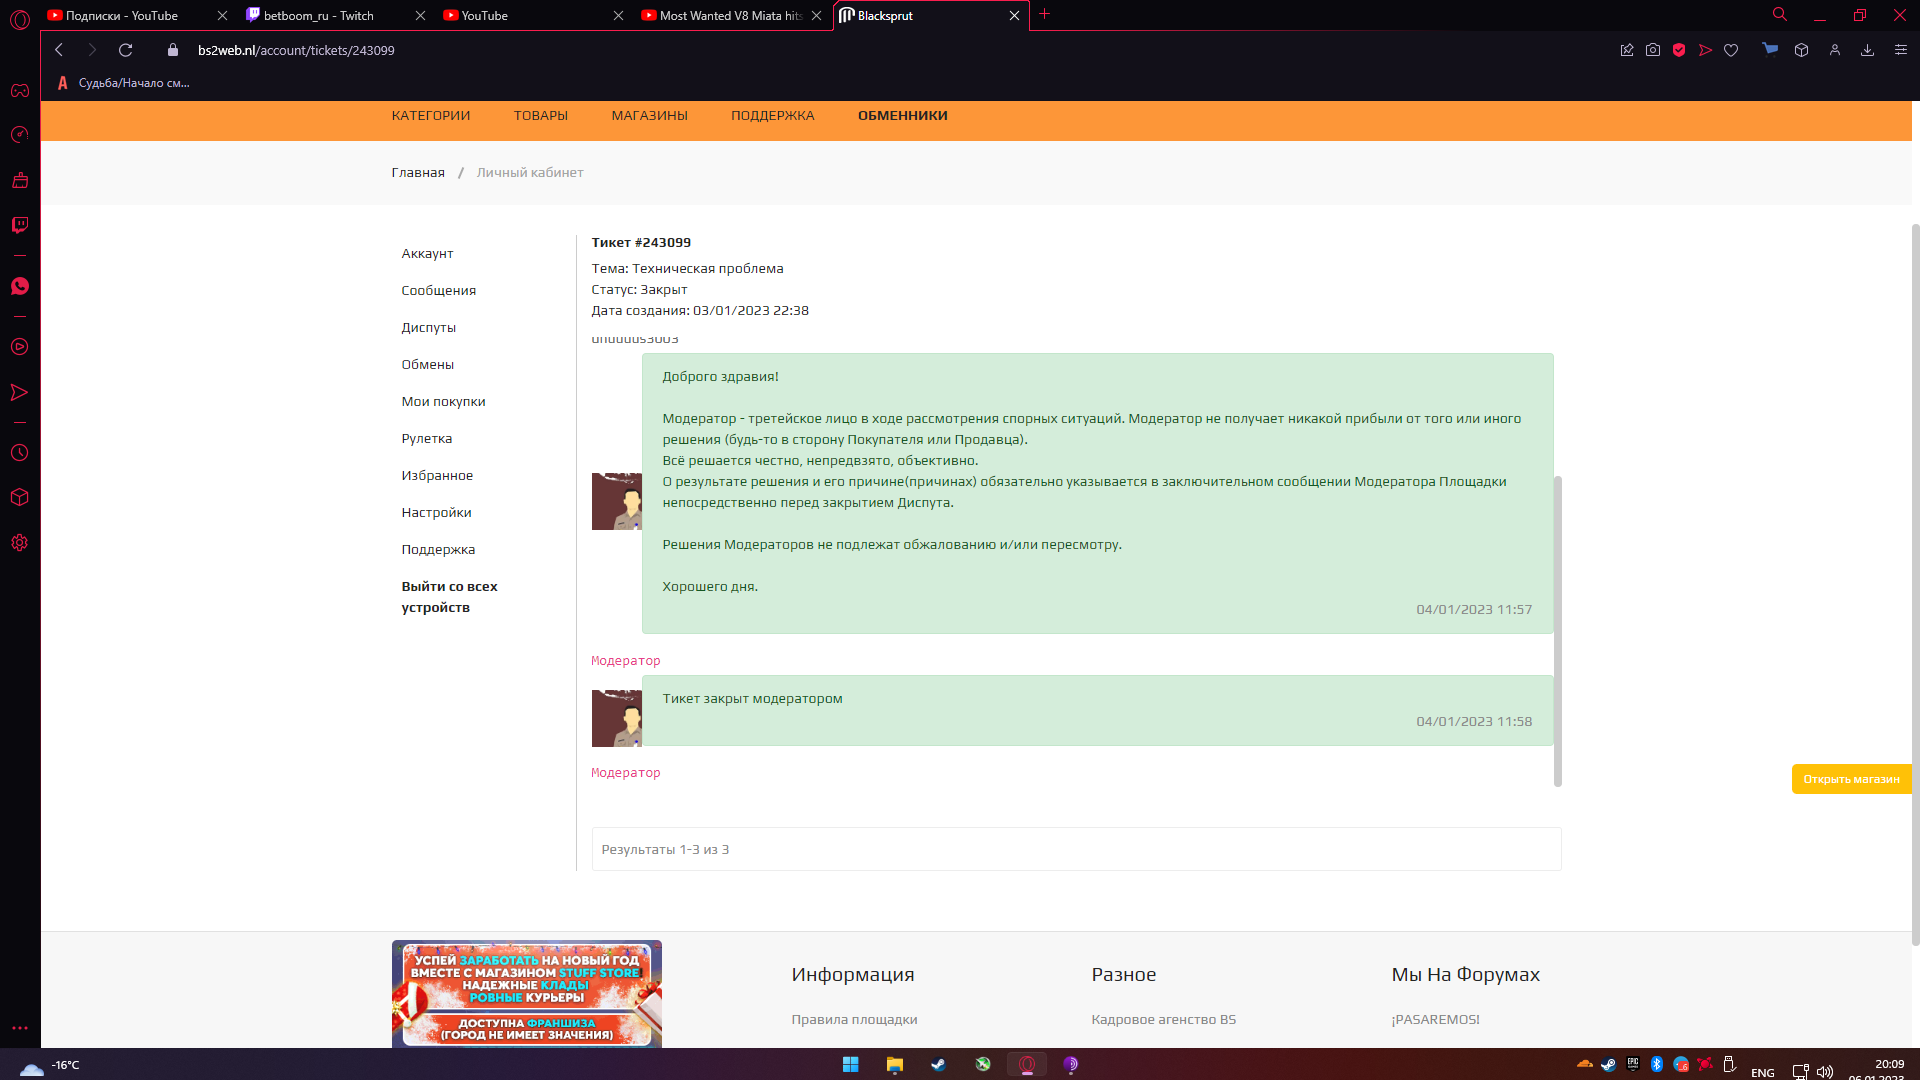
Task: Open Twitch panel in Opera sidebar
Action: coord(20,225)
